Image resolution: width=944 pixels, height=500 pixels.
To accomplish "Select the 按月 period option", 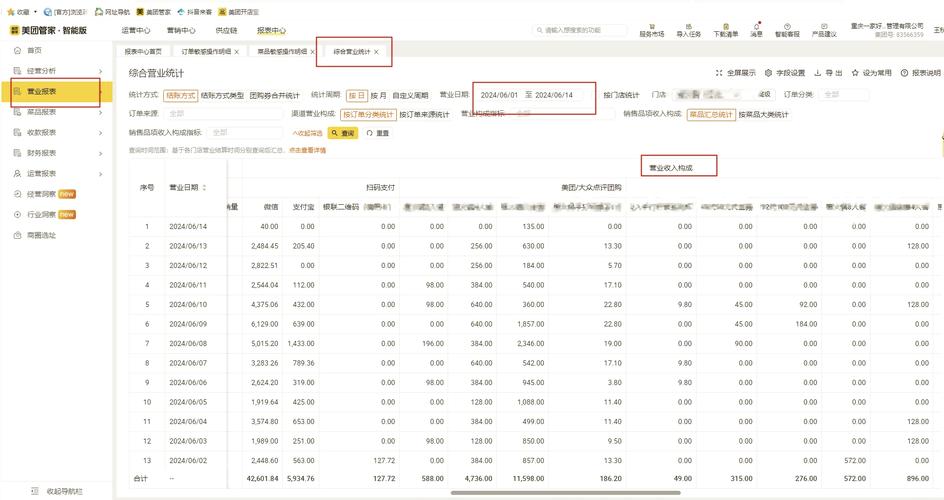I will point(378,95).
